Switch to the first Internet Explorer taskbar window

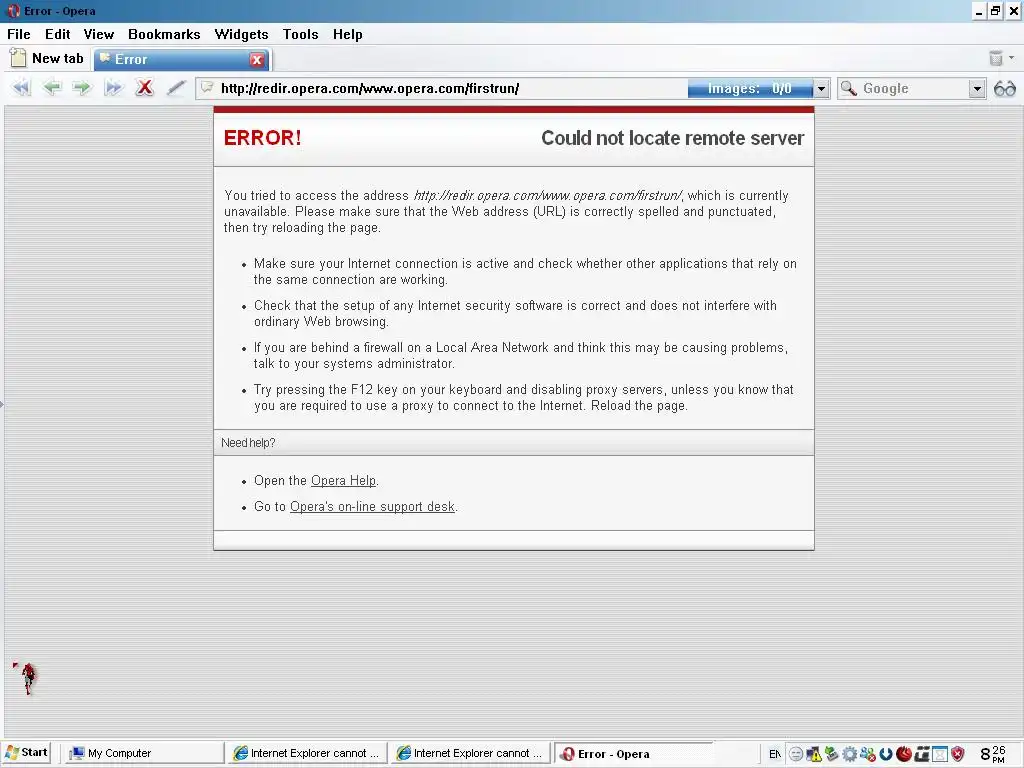306,754
